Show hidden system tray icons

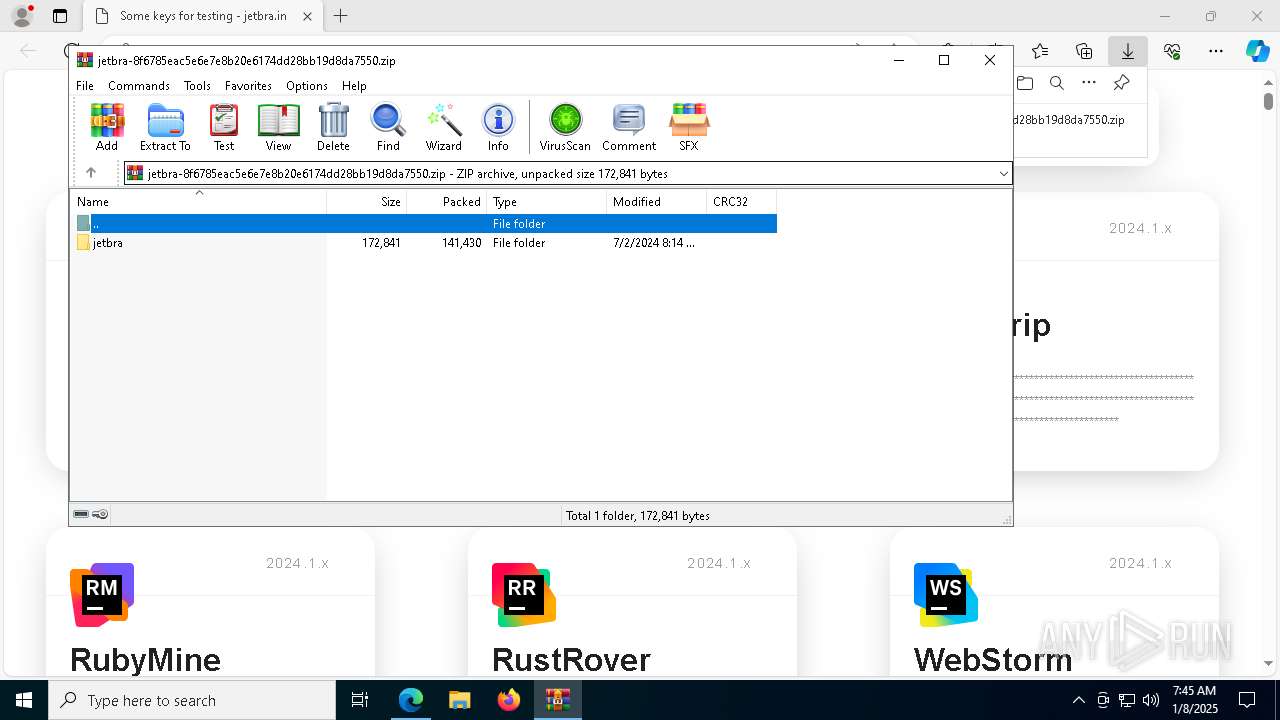pyautogui.click(x=1078, y=700)
